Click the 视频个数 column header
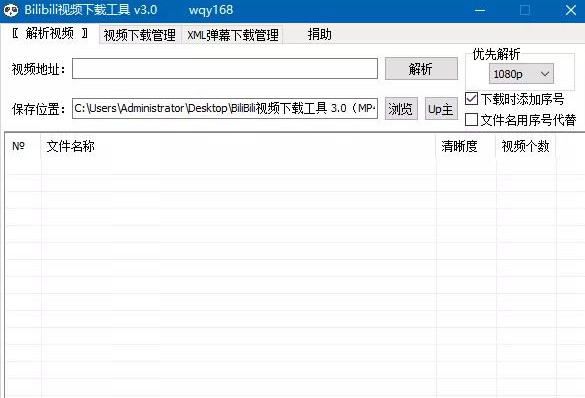 [x=526, y=146]
